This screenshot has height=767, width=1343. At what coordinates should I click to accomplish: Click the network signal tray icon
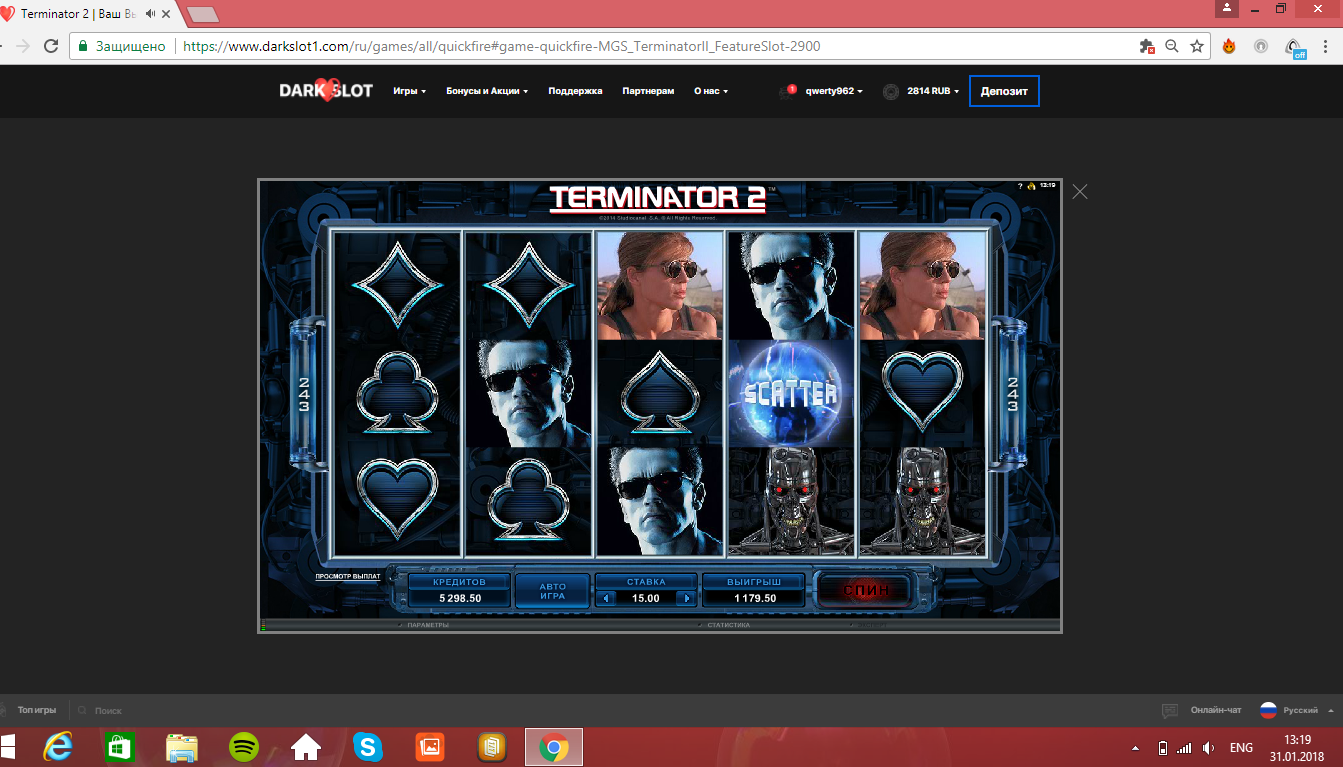[1185, 748]
